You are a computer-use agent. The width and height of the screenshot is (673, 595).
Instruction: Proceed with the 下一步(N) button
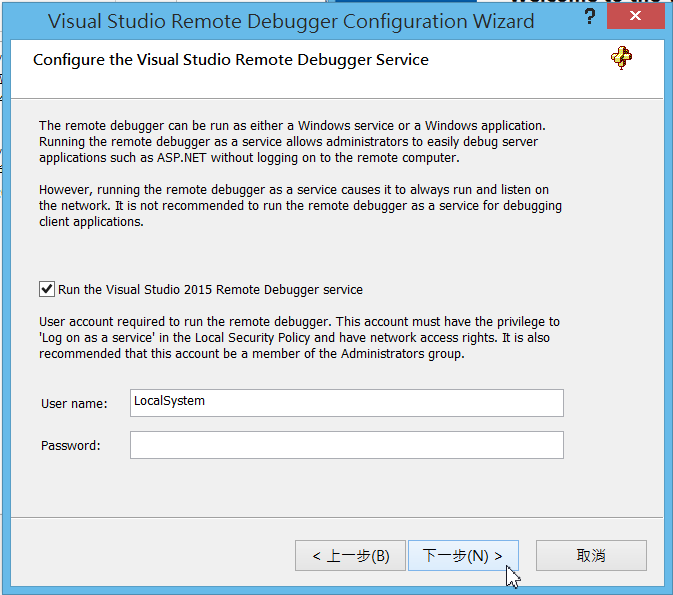click(x=463, y=556)
